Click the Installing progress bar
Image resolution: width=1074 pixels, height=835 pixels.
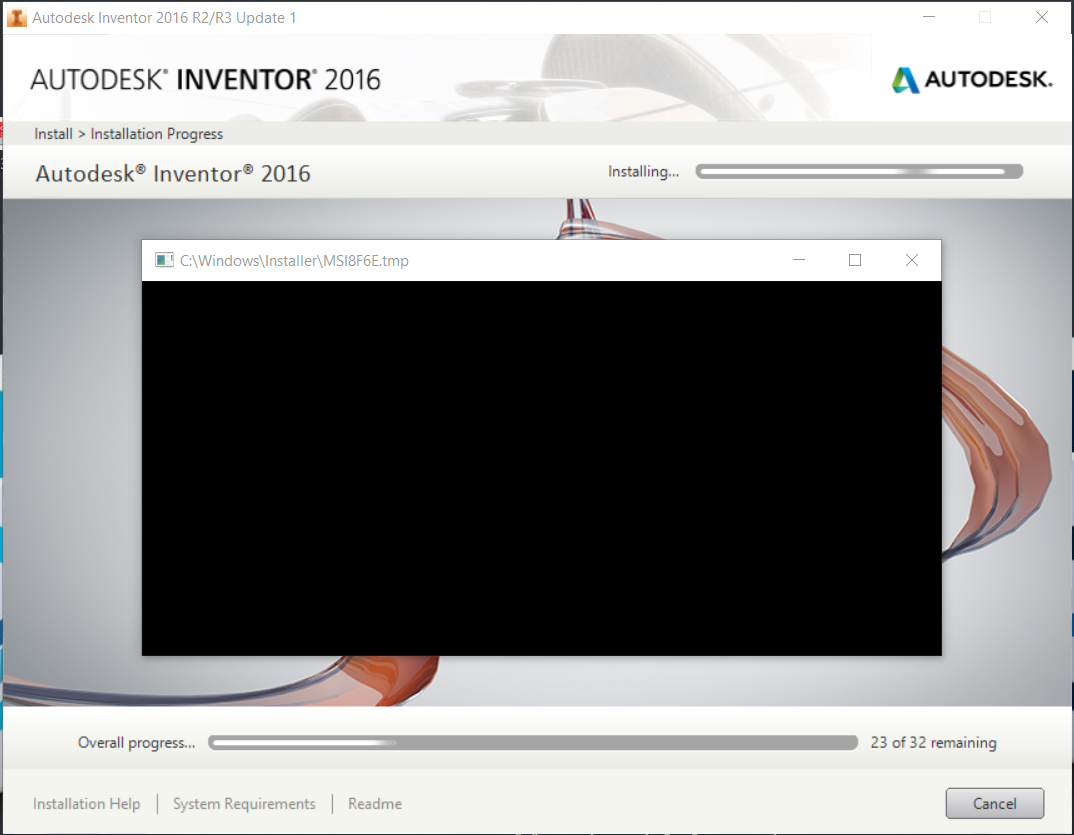pos(859,171)
